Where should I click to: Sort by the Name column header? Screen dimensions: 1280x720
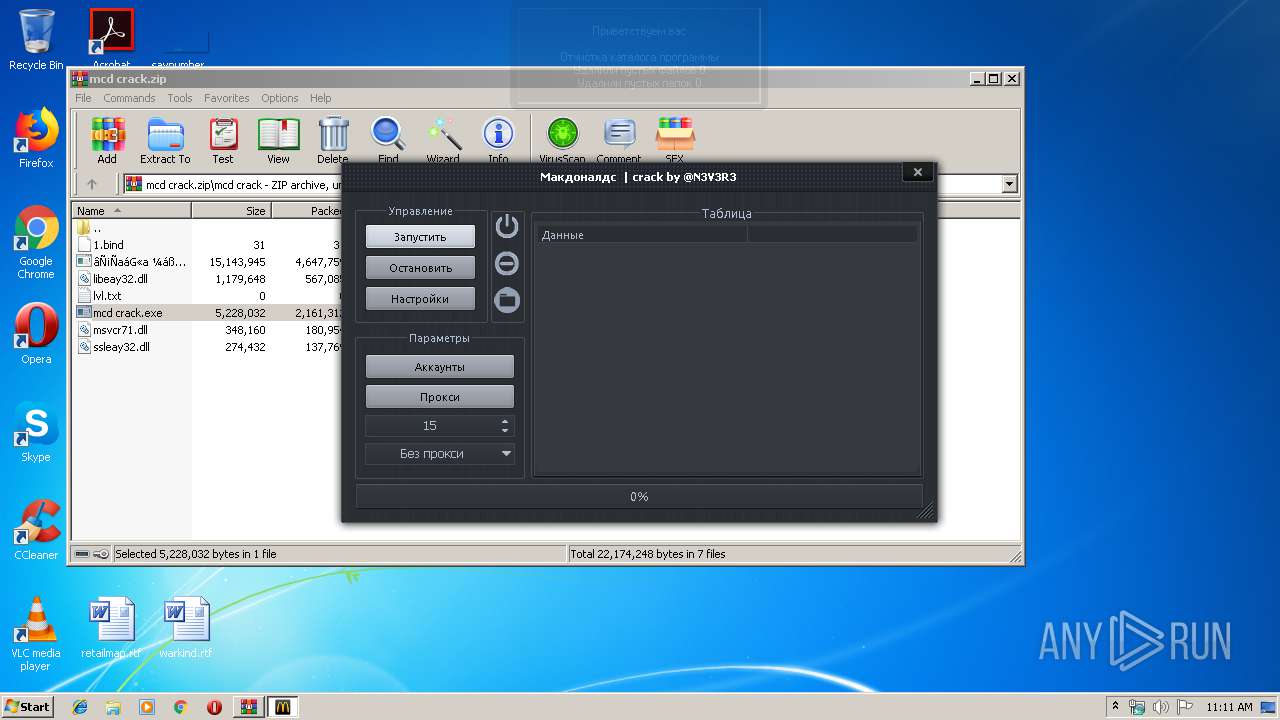tap(131, 211)
